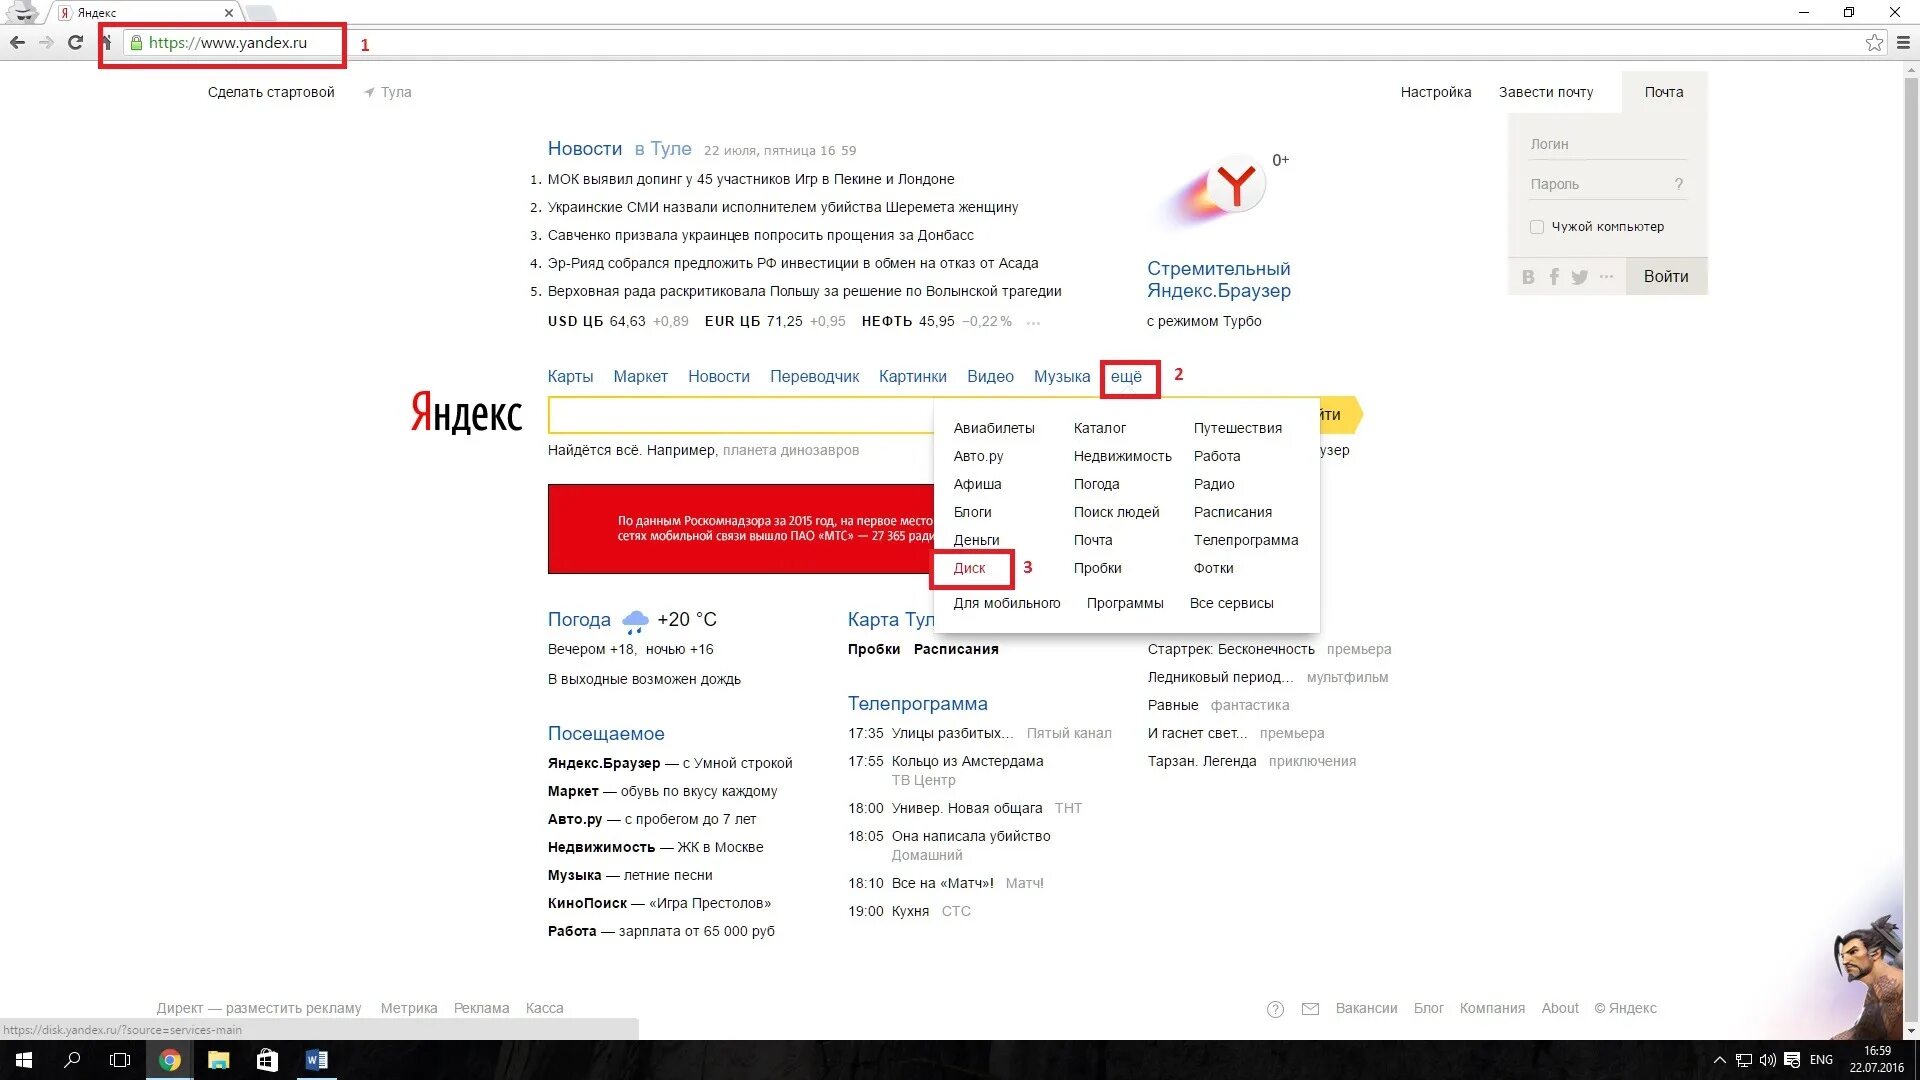Select Диск in the services menu
1920x1080 pixels.
(969, 568)
